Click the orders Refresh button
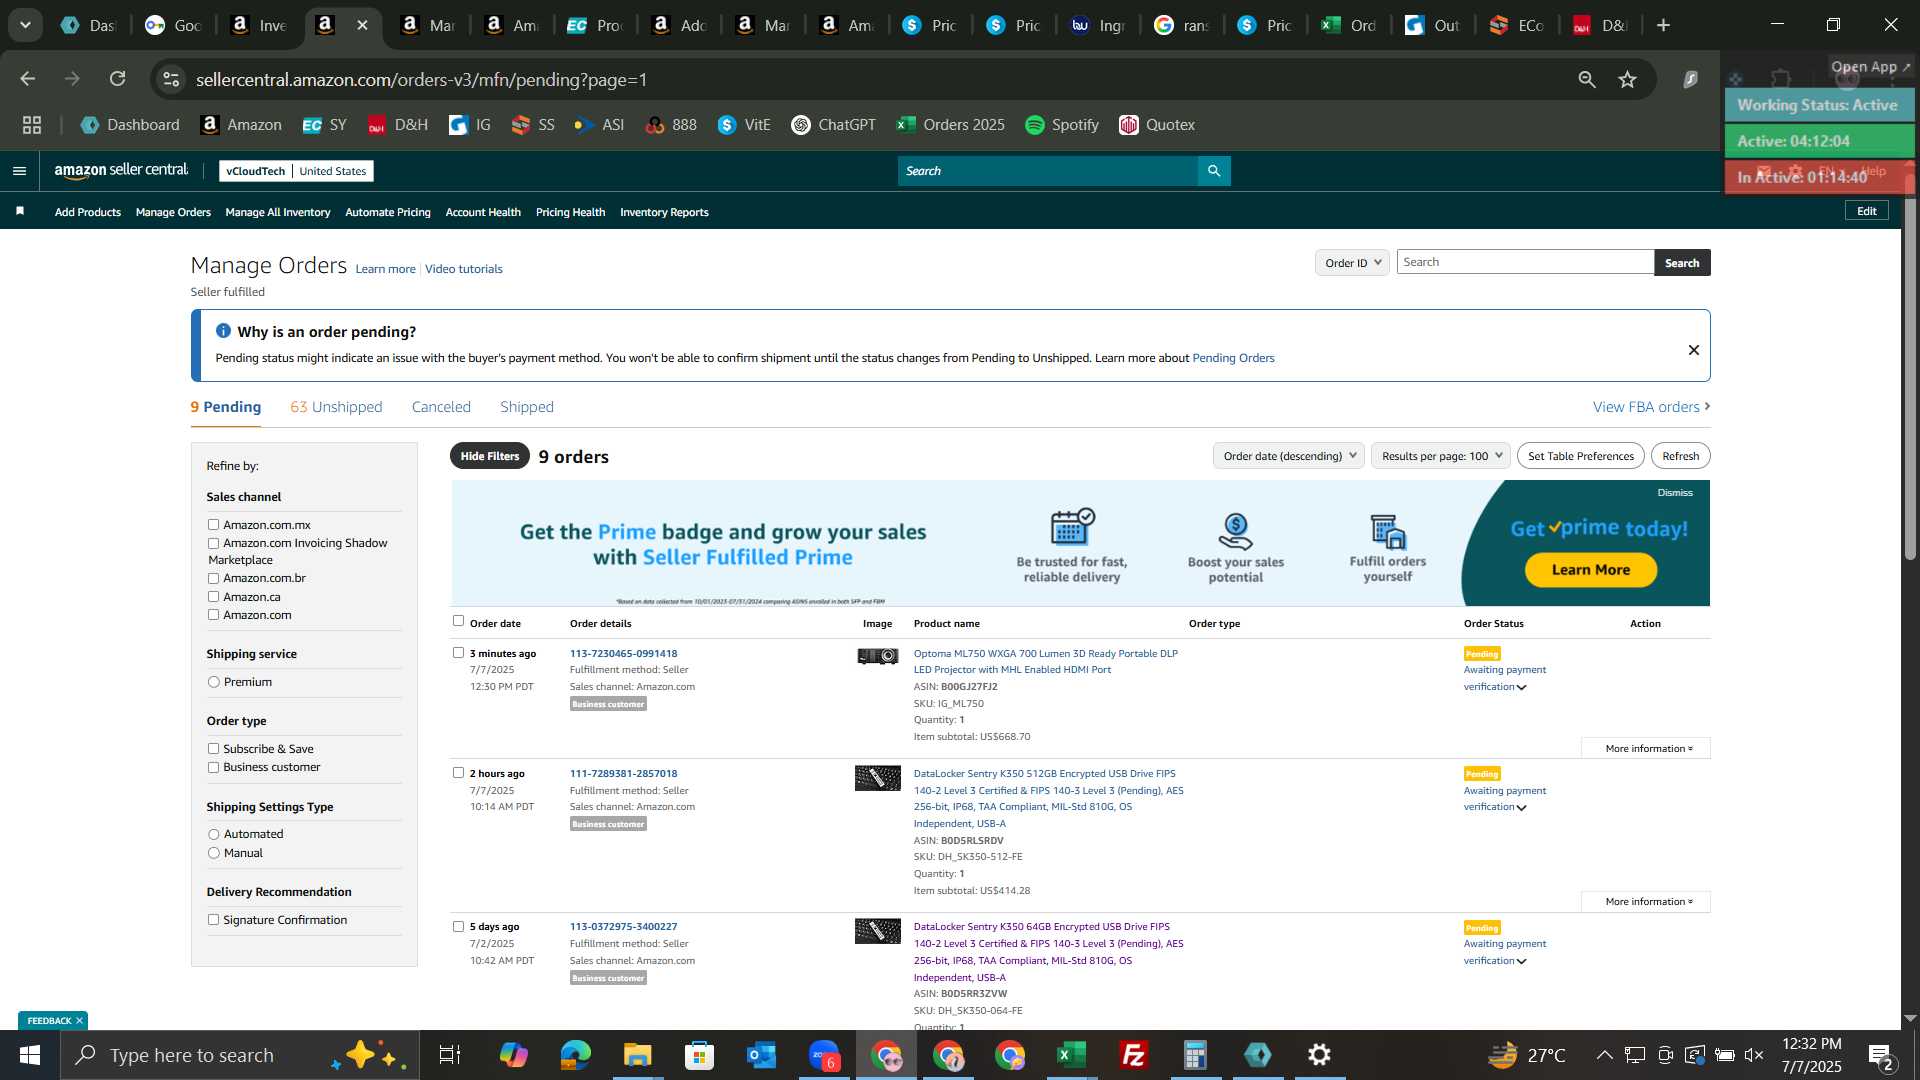 pos(1681,456)
